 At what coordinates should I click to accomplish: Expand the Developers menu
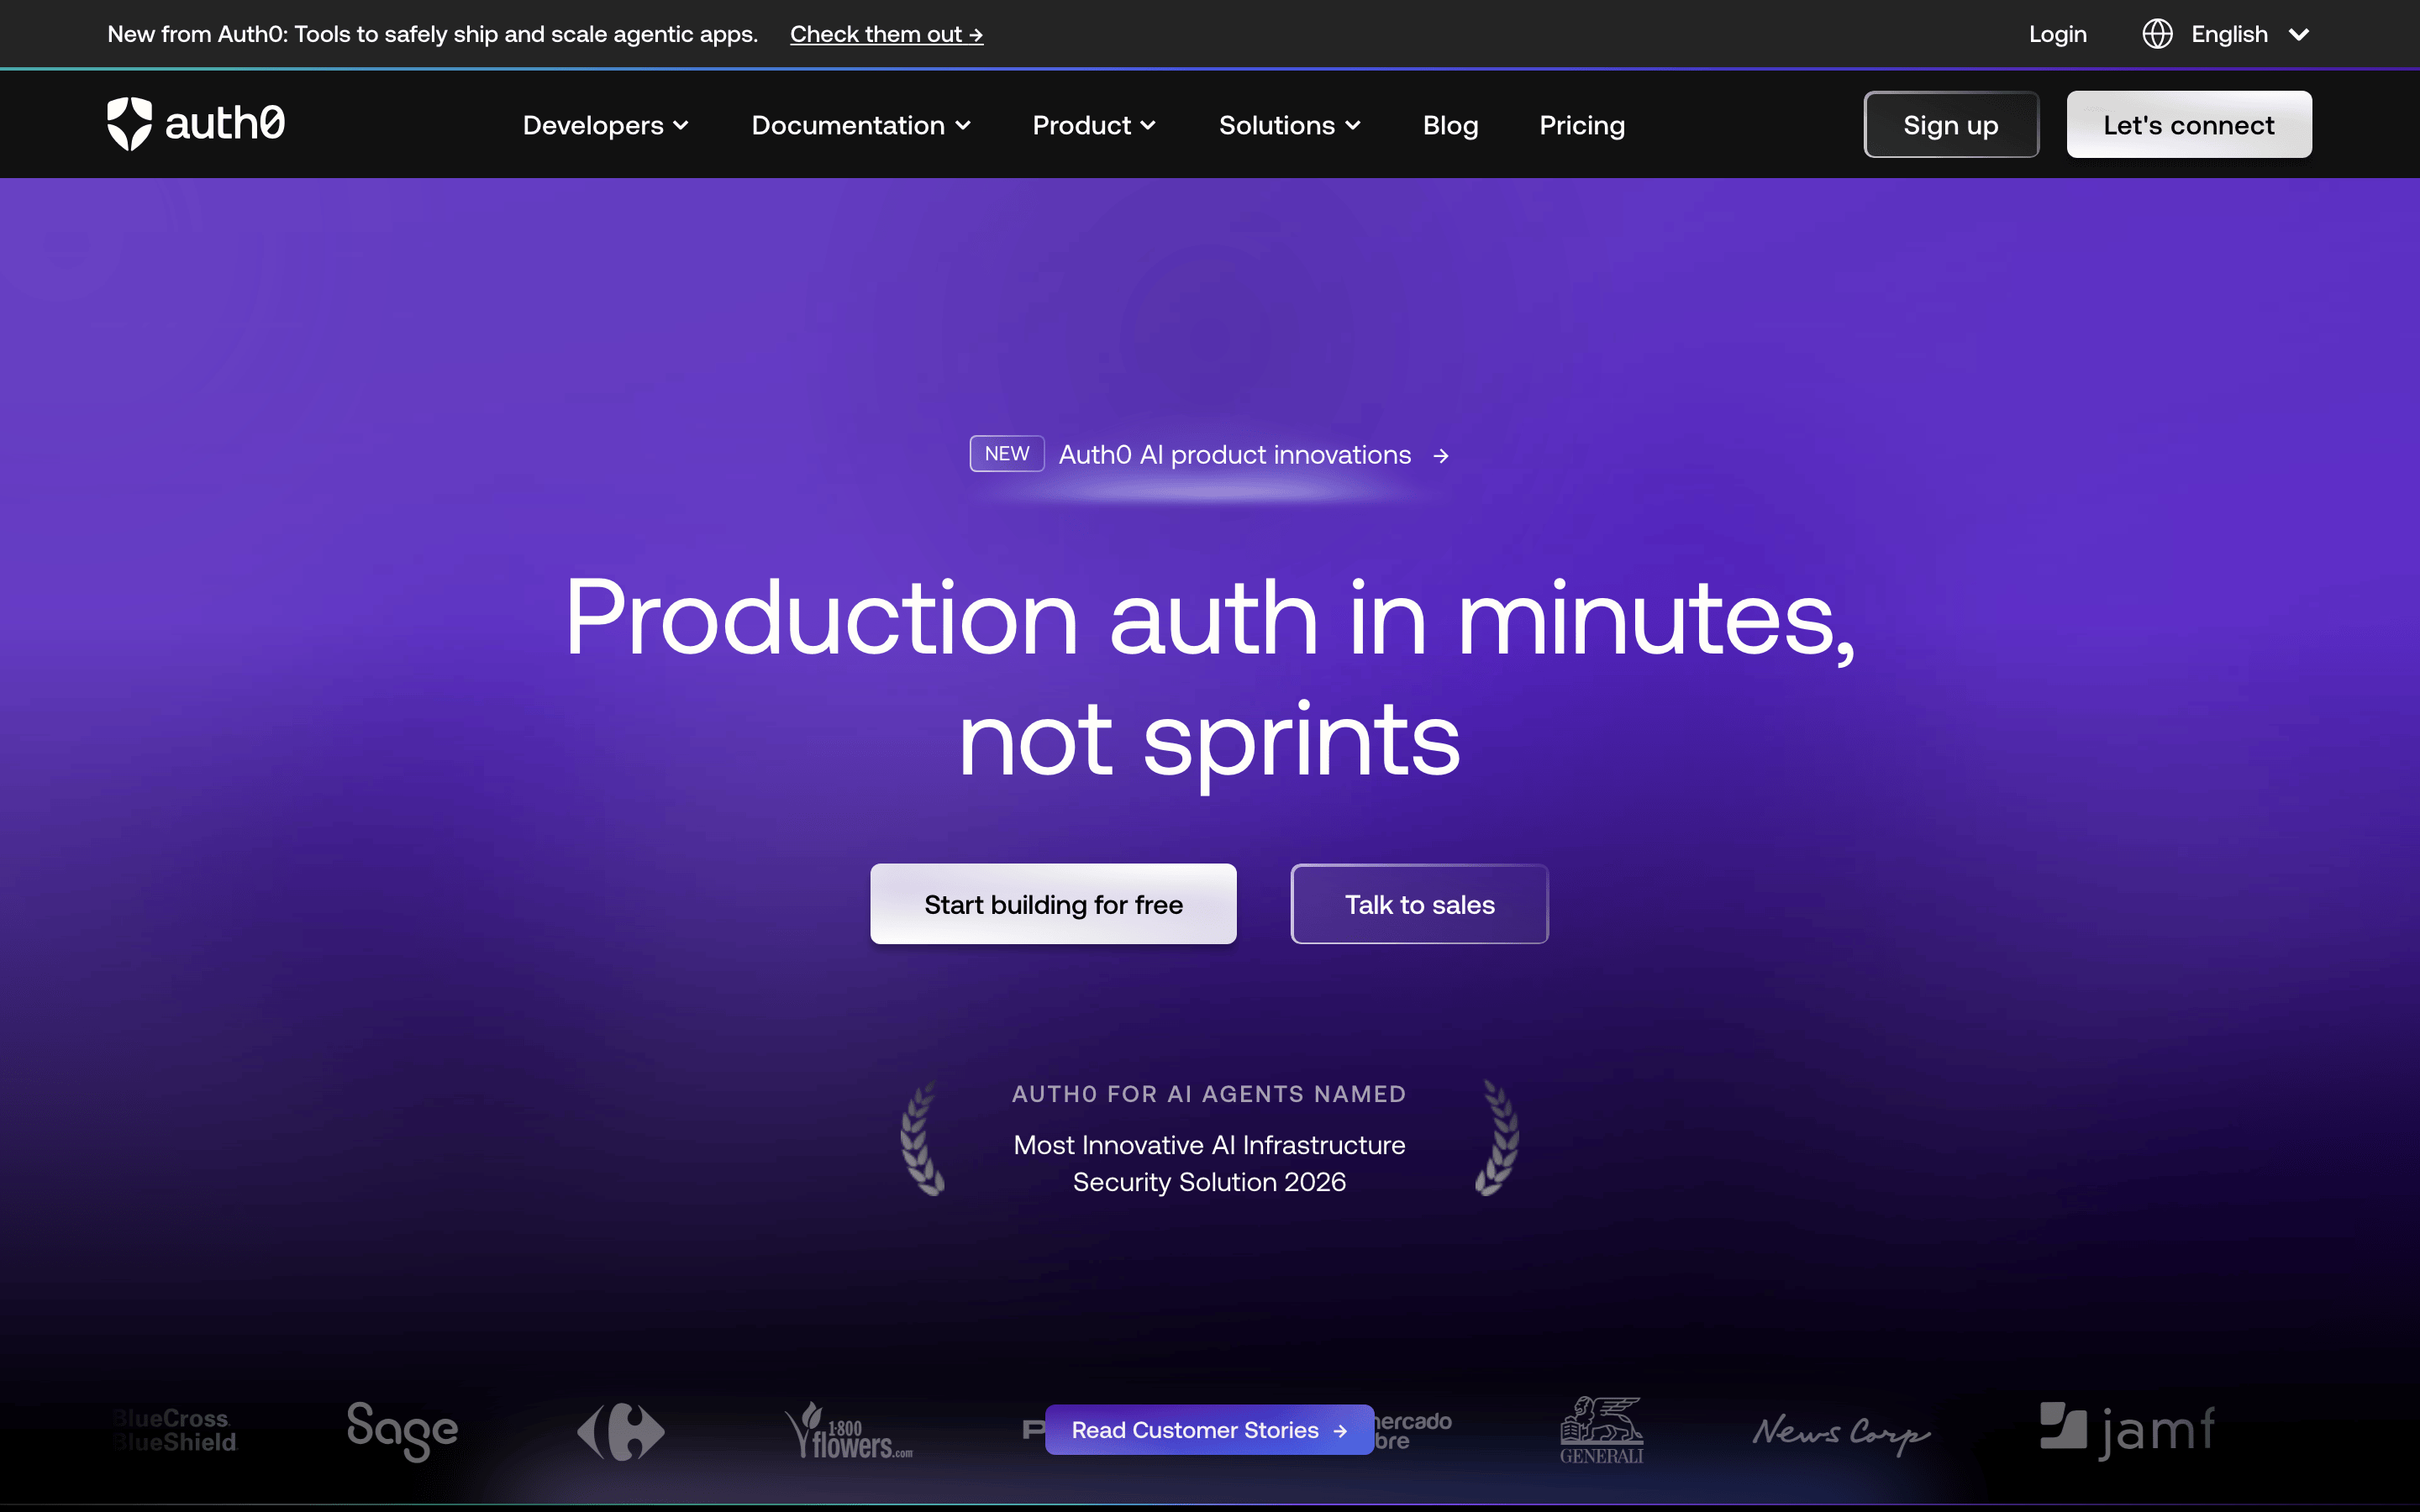[605, 125]
